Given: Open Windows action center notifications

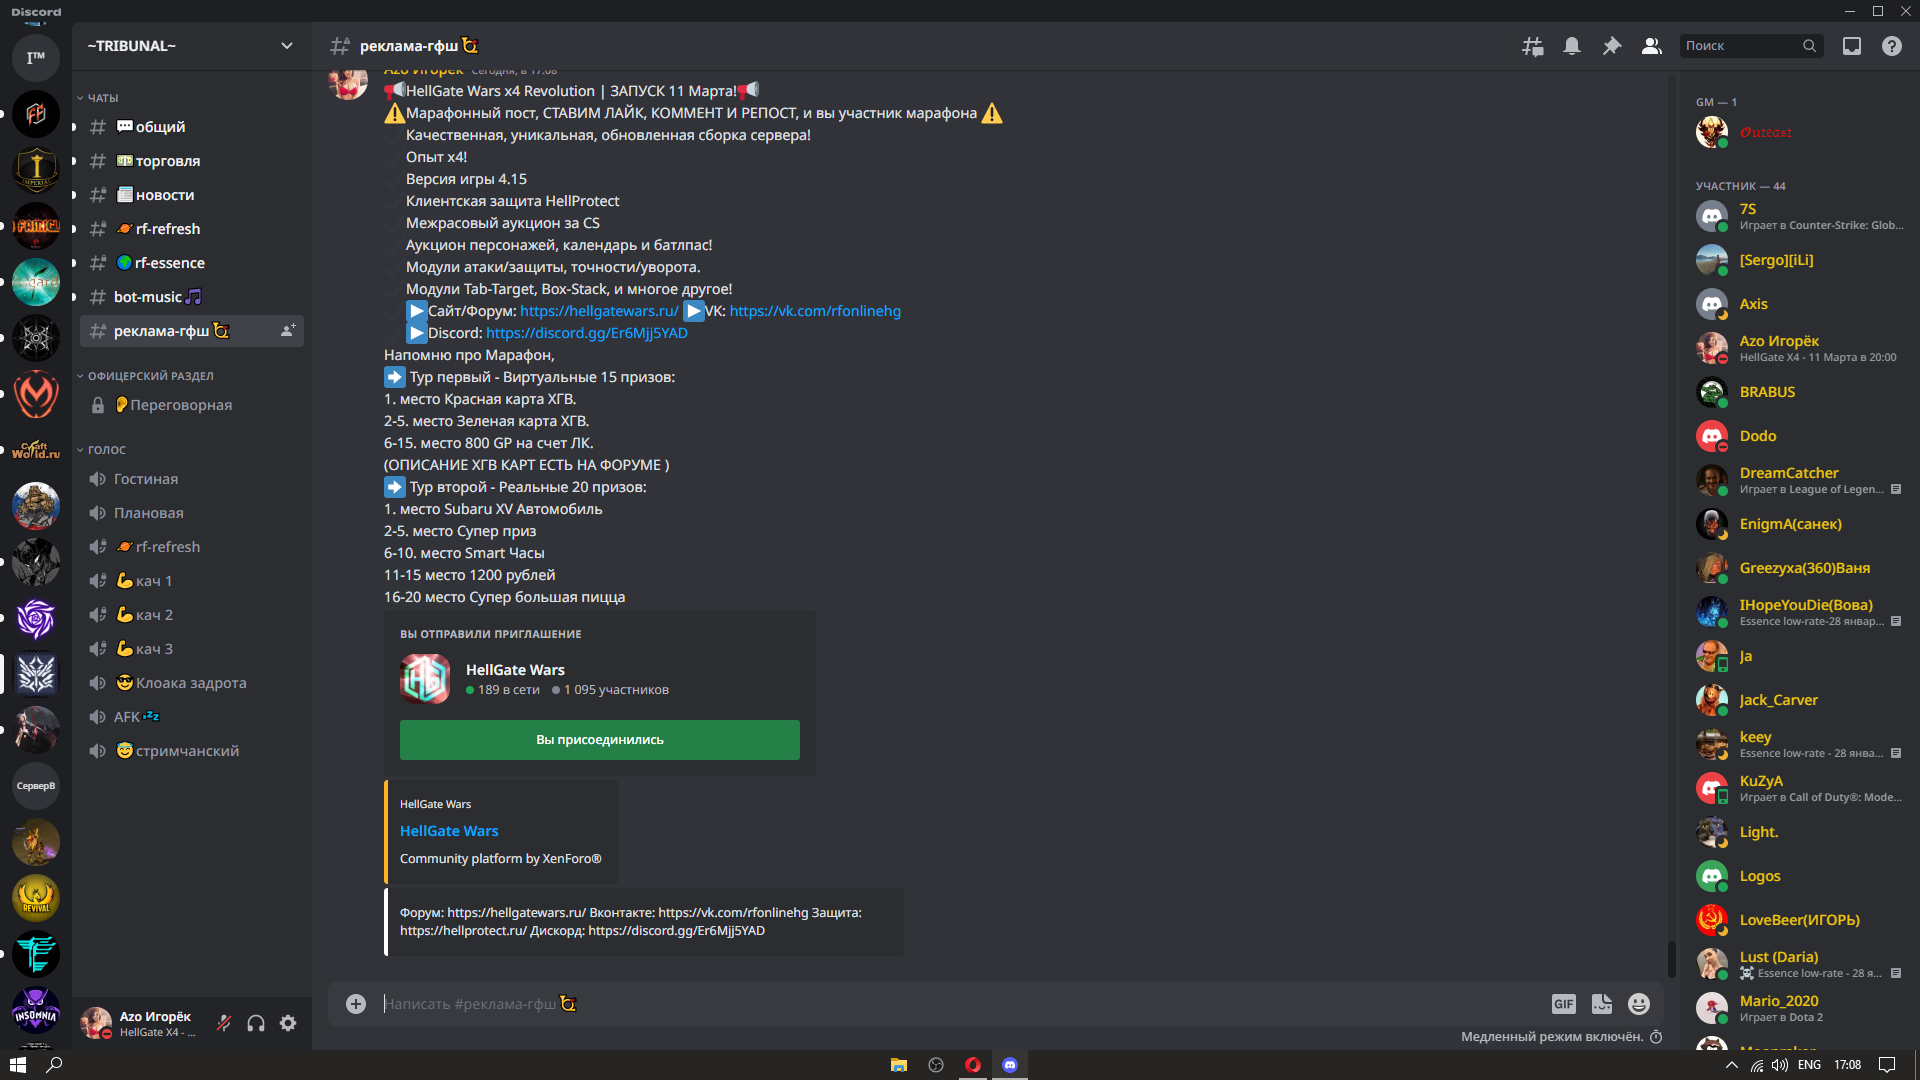Looking at the screenshot, I should point(1887,1065).
